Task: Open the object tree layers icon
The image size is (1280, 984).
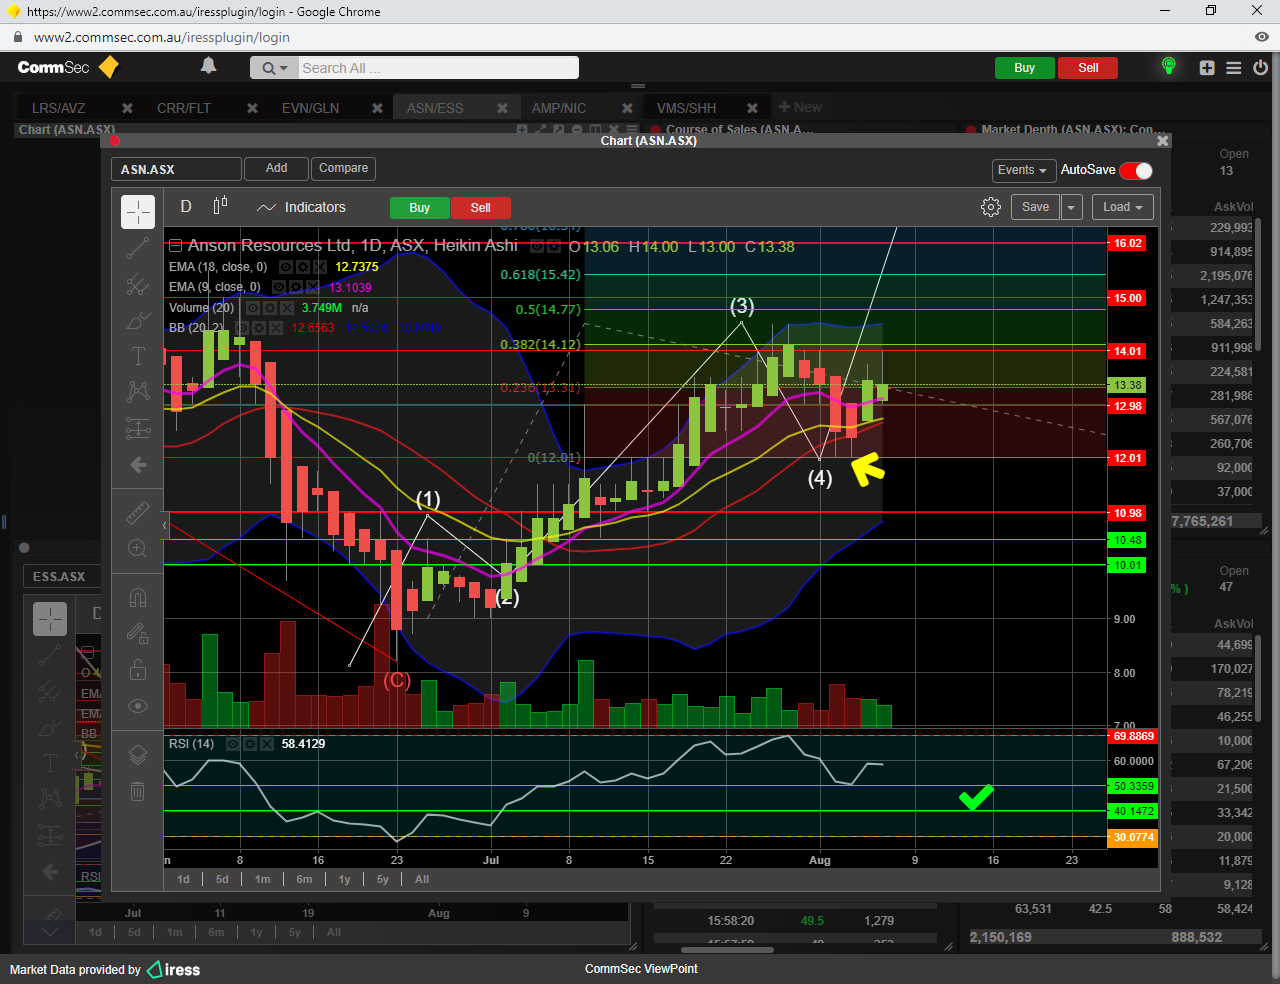Action: [x=138, y=755]
